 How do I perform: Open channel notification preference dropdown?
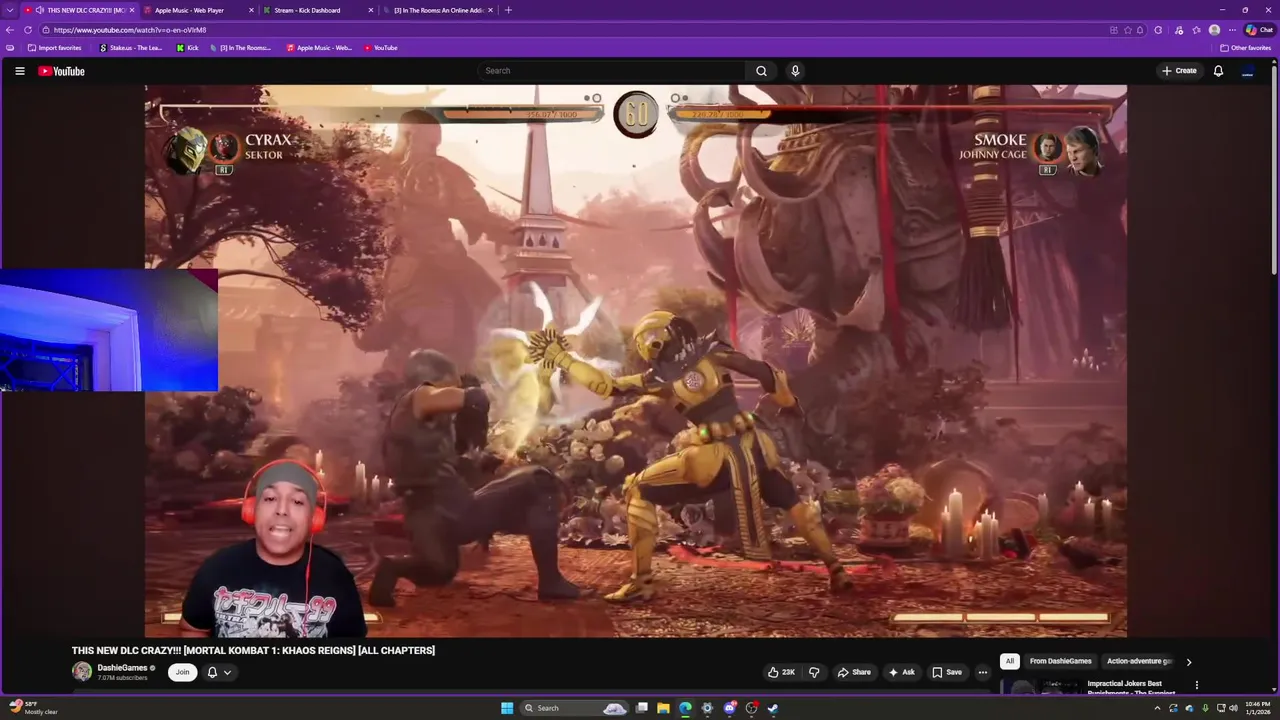point(219,672)
